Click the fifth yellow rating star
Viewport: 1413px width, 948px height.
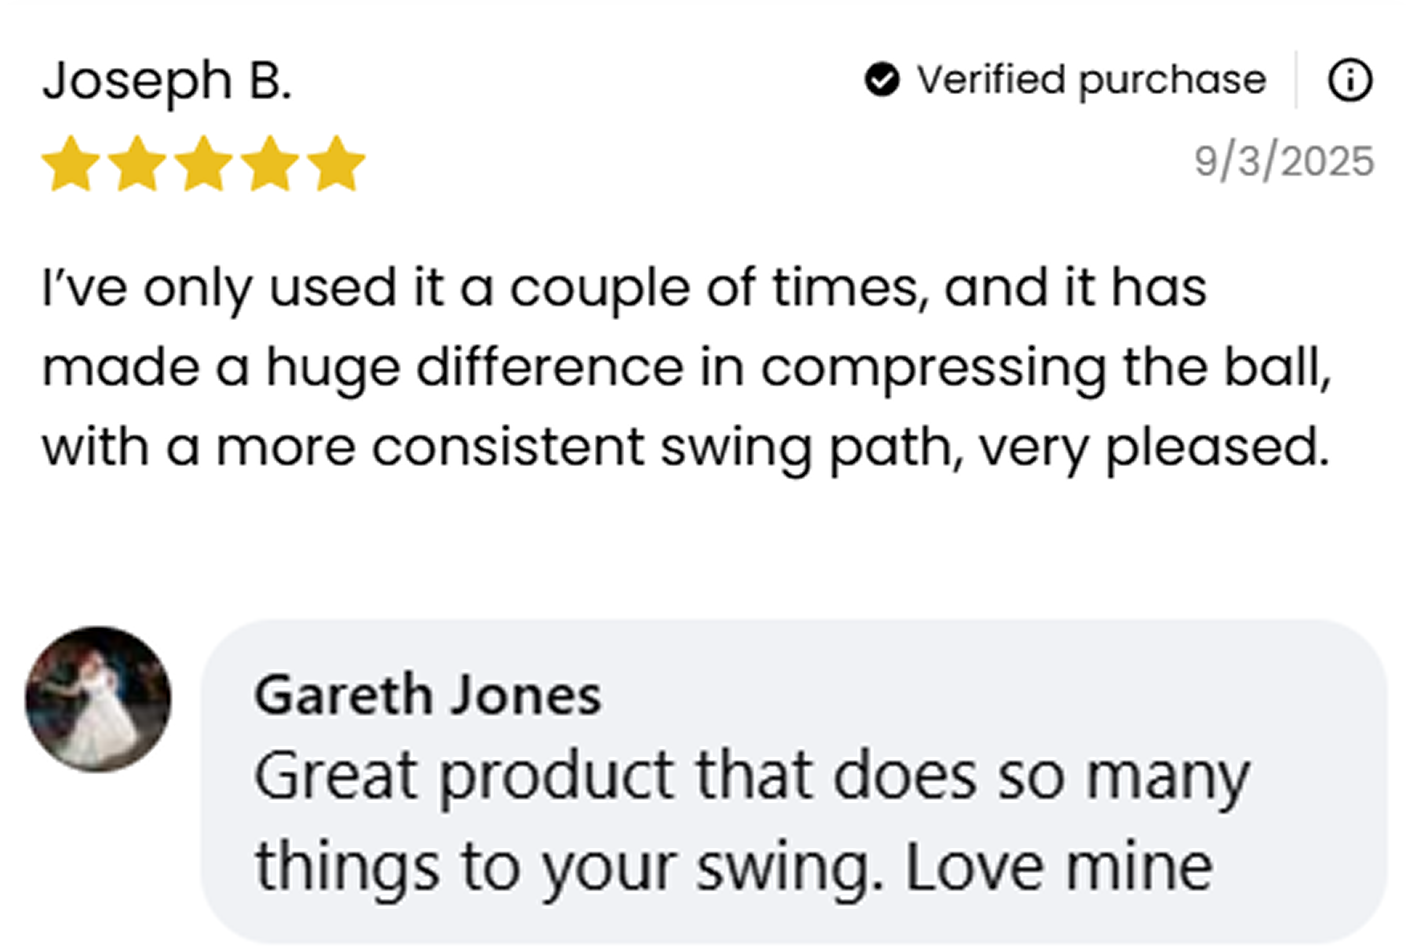click(336, 164)
